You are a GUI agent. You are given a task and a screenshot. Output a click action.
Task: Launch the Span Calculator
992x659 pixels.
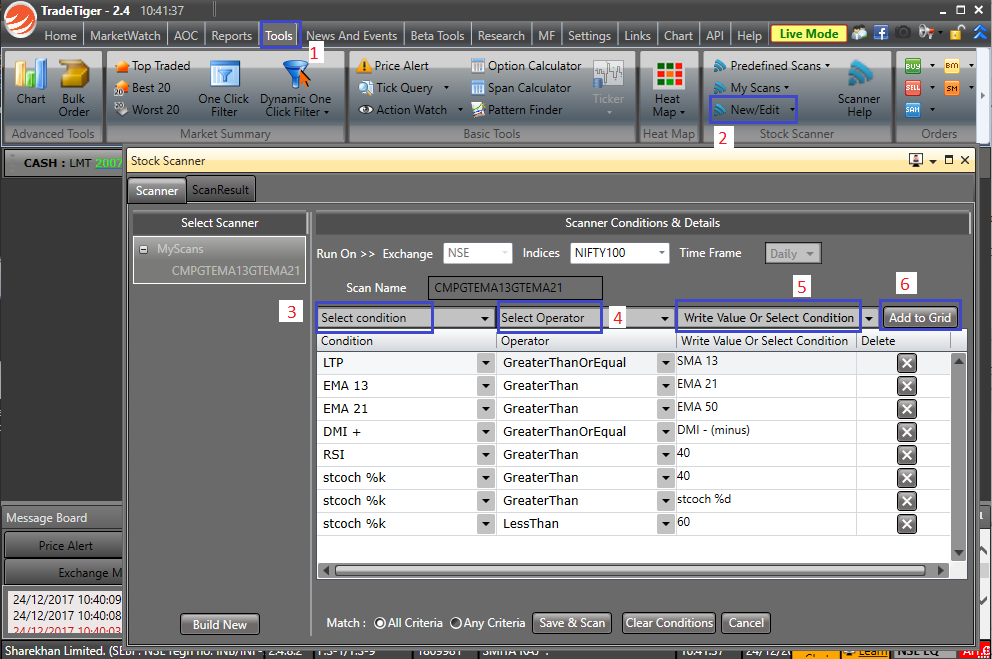tap(521, 88)
